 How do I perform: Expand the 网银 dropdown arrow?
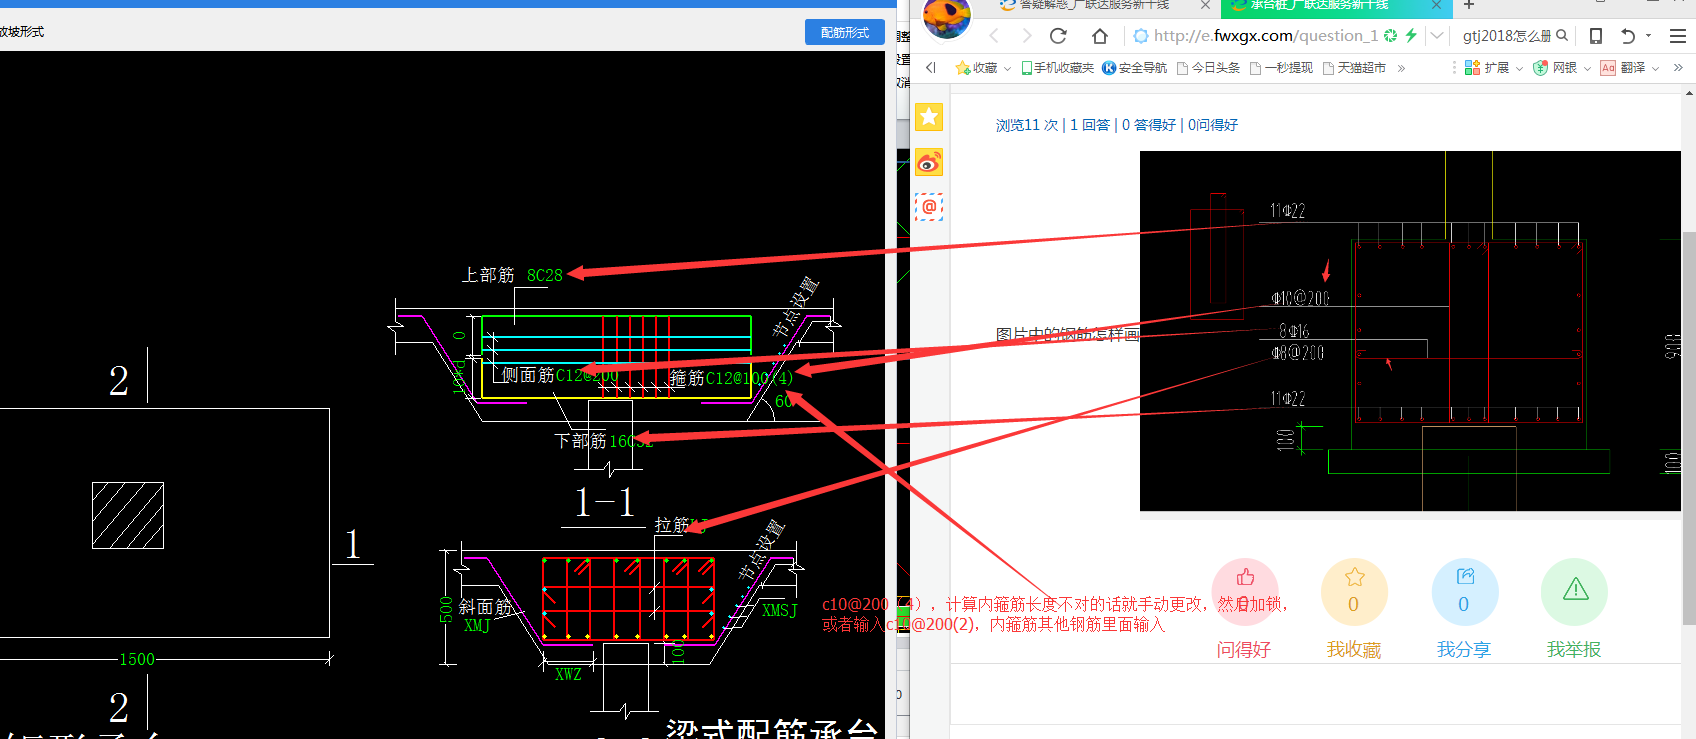tap(1587, 68)
